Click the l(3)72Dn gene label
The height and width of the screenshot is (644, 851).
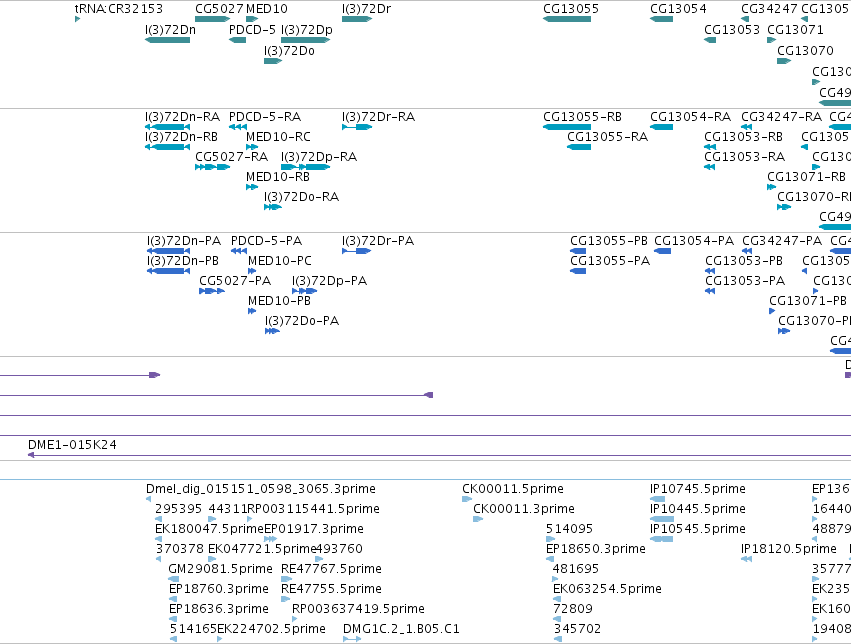coord(170,30)
